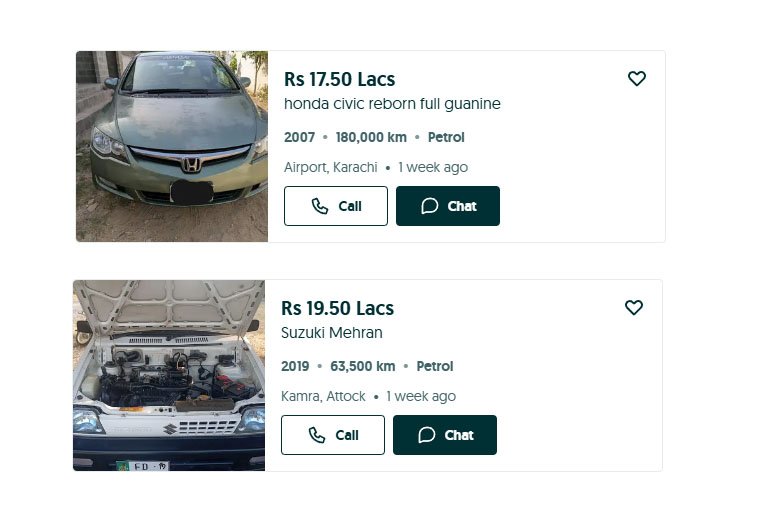The height and width of the screenshot is (515, 778).
Task: Click the Rs 17.50 Lacs price
Action: [339, 79]
